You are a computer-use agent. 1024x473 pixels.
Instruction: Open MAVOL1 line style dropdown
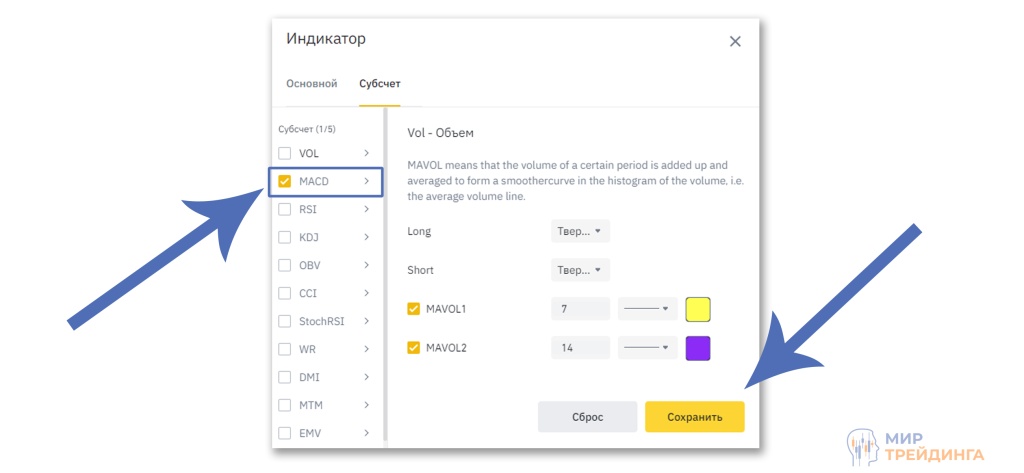point(646,309)
